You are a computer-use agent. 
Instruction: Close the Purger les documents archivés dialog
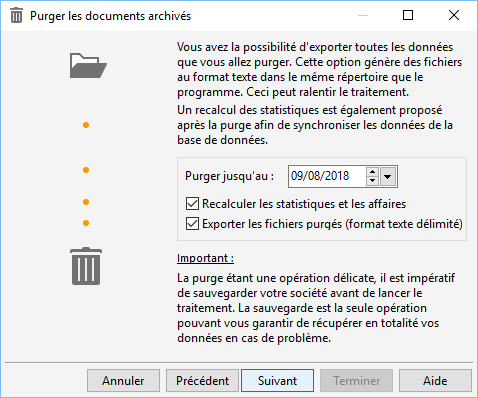454,15
